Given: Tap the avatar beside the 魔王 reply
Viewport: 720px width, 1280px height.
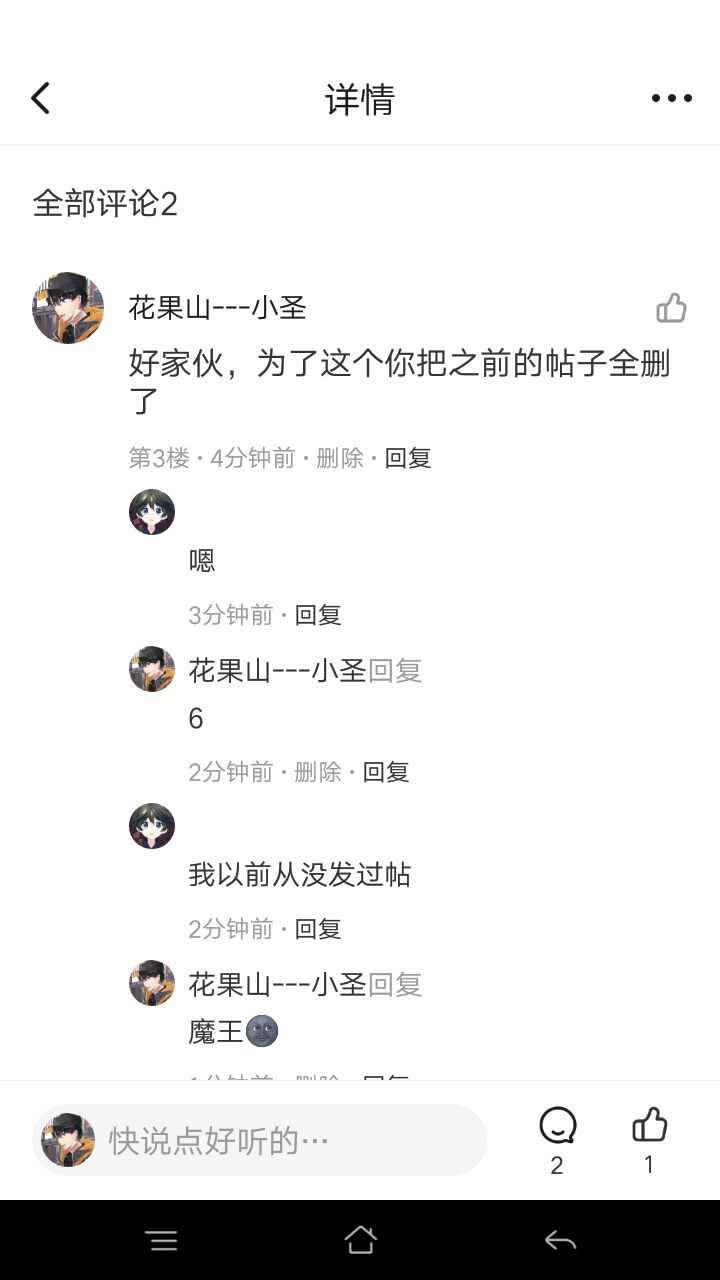Looking at the screenshot, I should tap(152, 983).
